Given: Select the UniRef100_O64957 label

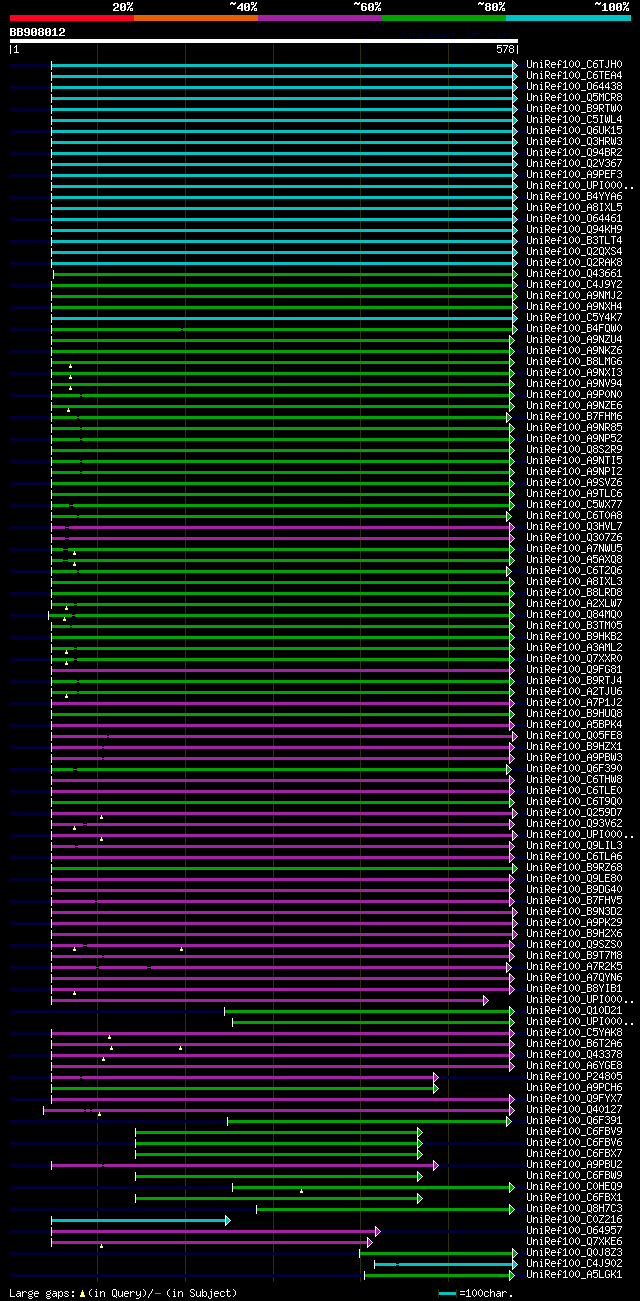Looking at the screenshot, I should click(x=574, y=1230).
